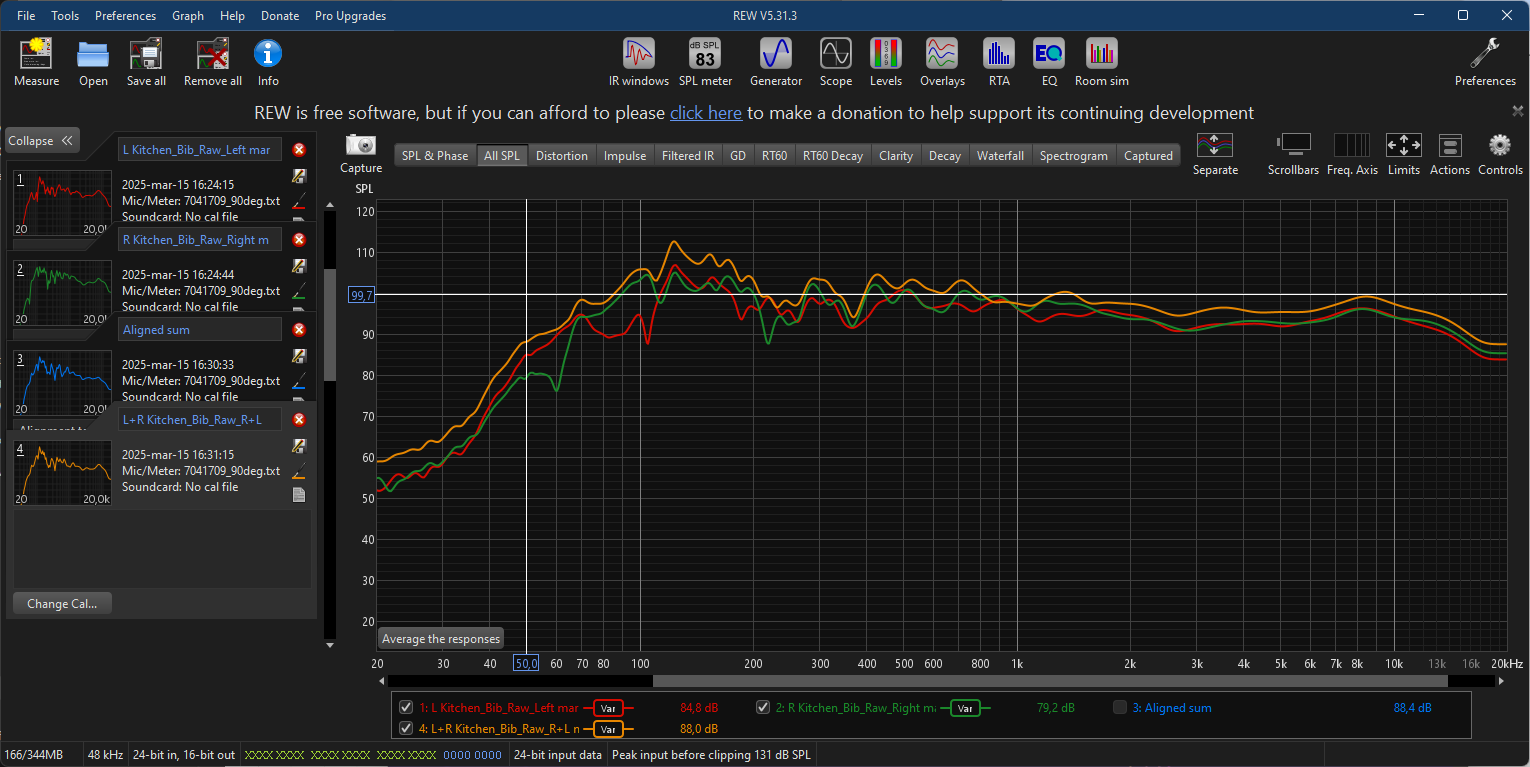This screenshot has height=767, width=1530.
Task: Edit the L+R Kitchen_Bib_Raw_R+L name field
Action: (200, 419)
